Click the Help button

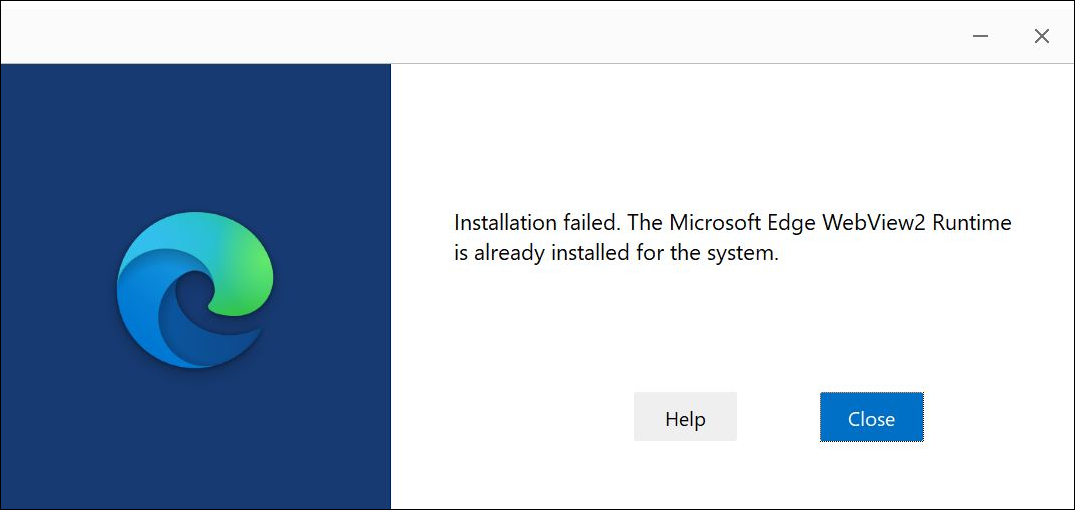click(685, 417)
